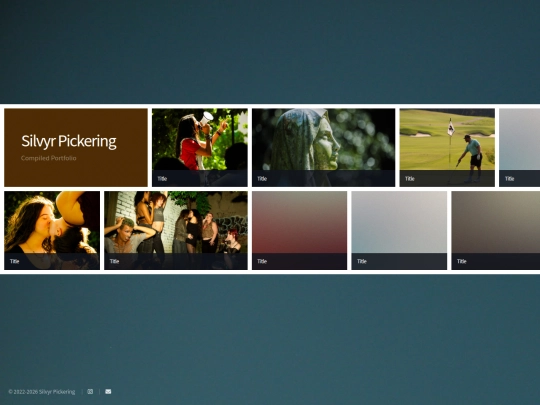
Task: Open the veiled statue photo tile
Action: [323, 147]
